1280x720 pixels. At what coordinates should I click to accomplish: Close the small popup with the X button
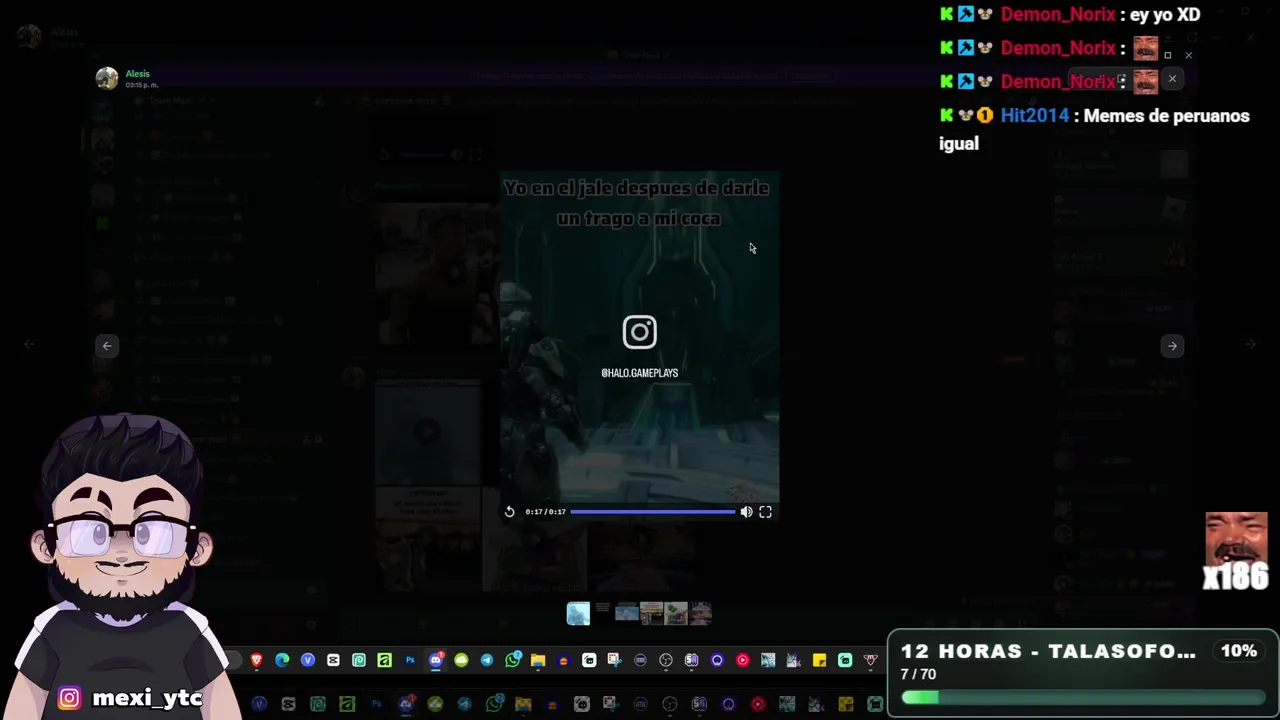[x=1172, y=79]
